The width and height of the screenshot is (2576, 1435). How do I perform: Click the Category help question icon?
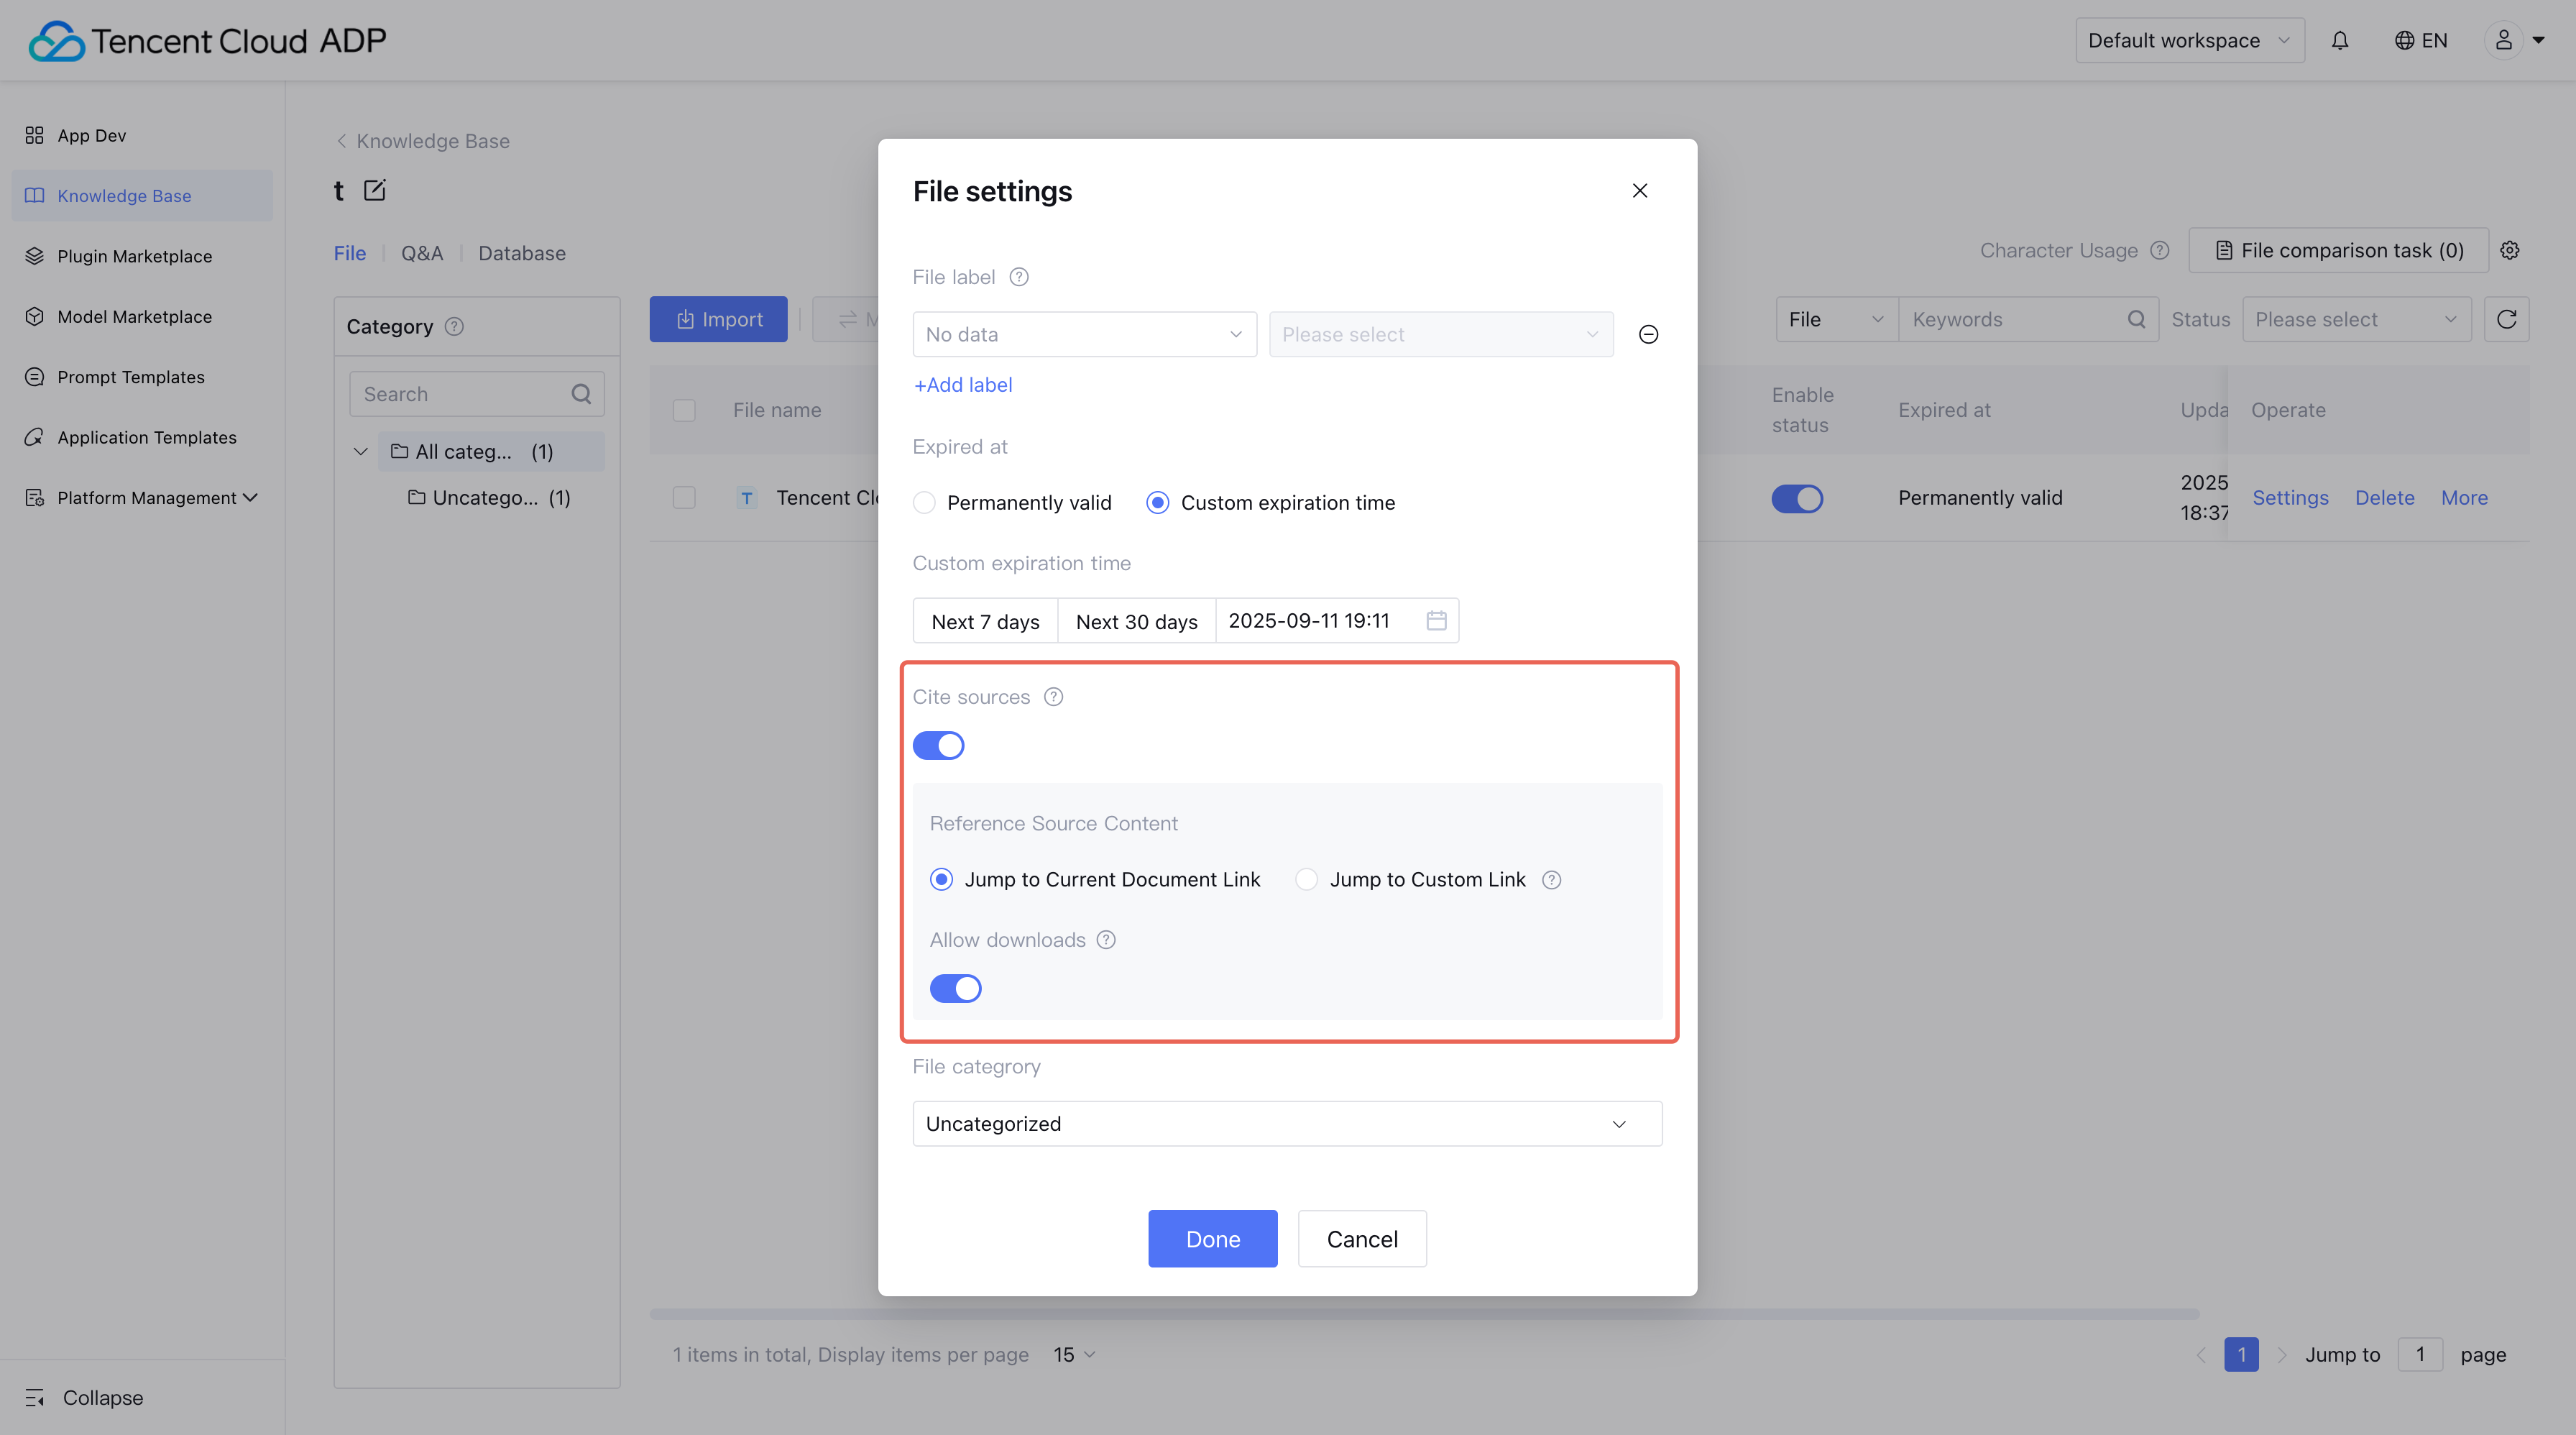tap(454, 326)
